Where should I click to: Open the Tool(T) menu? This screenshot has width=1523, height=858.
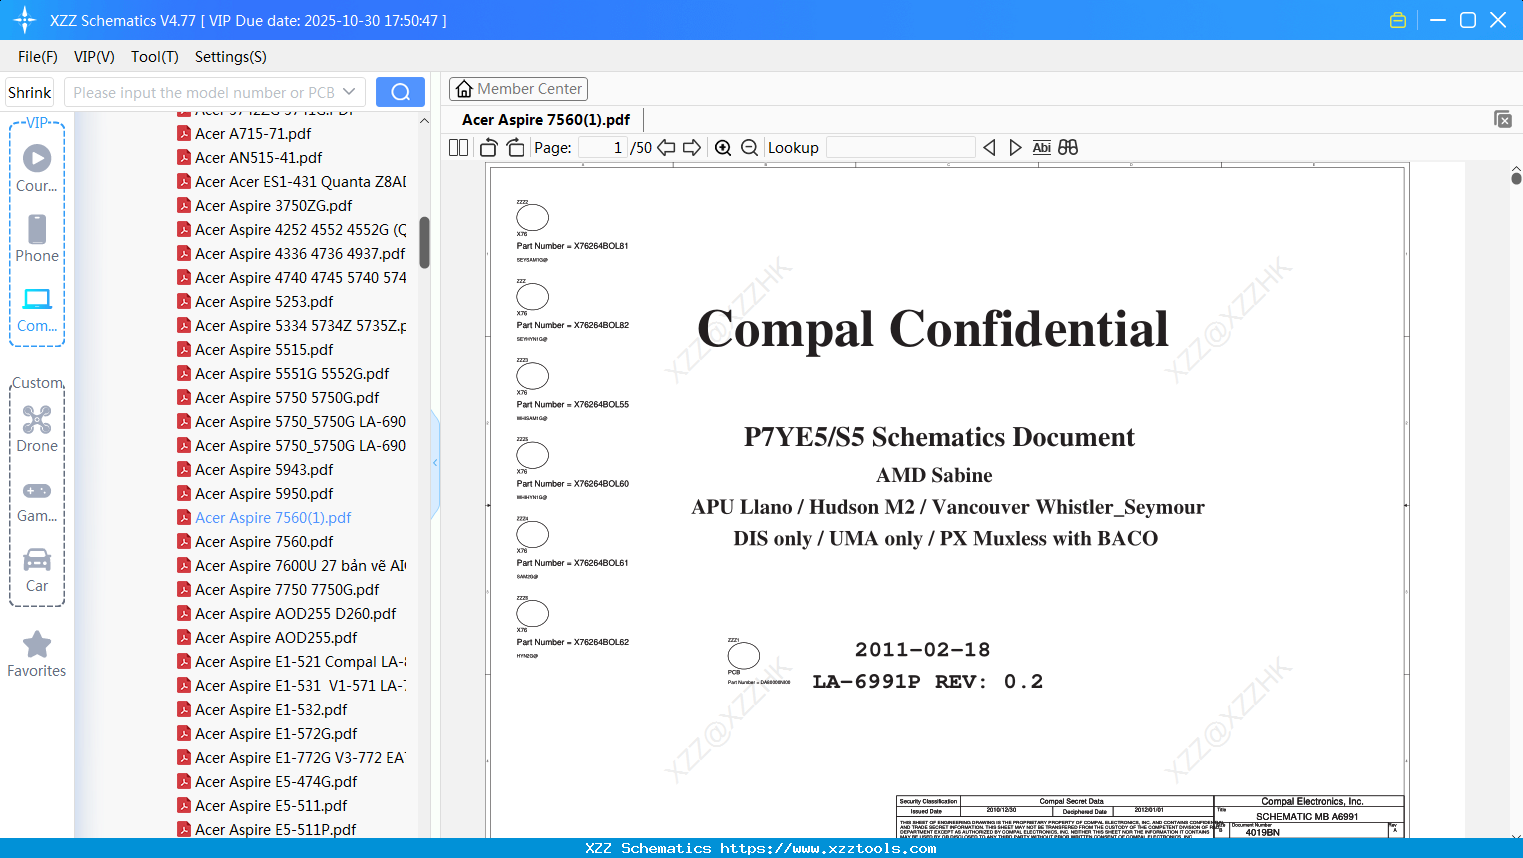click(x=155, y=57)
